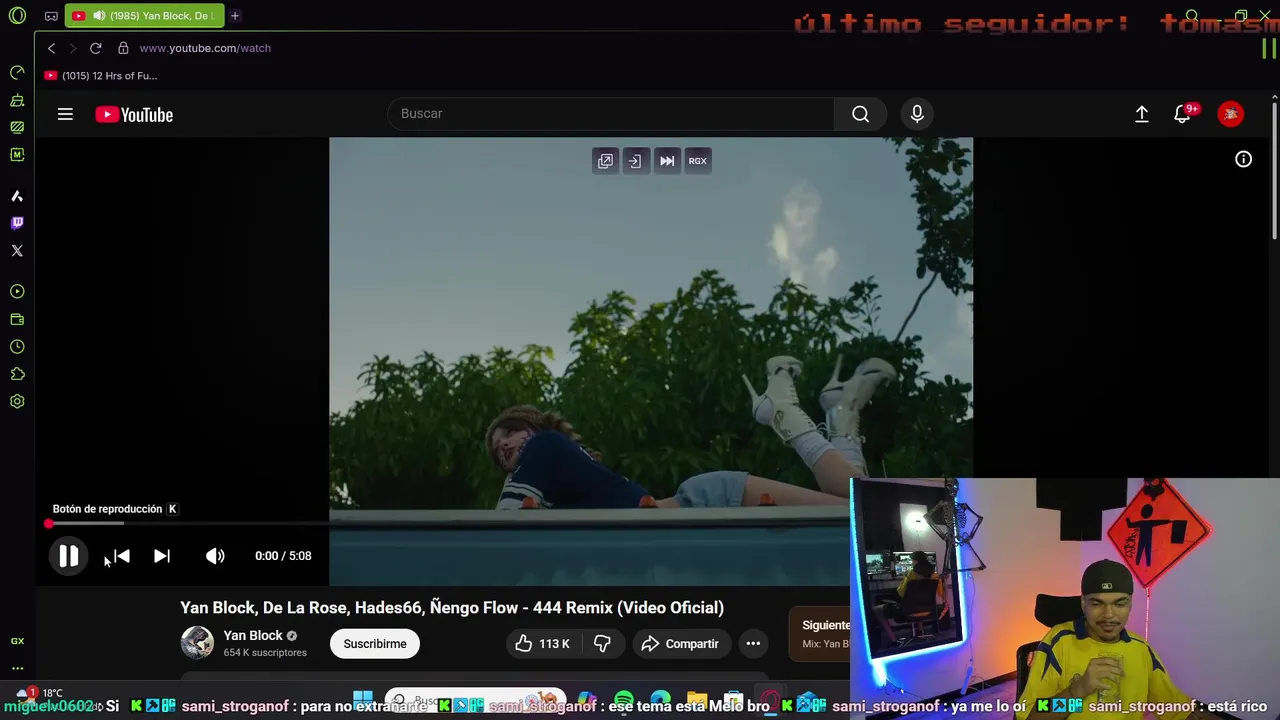
Task: Open GX Control speedometer panel in sidebar
Action: click(x=17, y=73)
